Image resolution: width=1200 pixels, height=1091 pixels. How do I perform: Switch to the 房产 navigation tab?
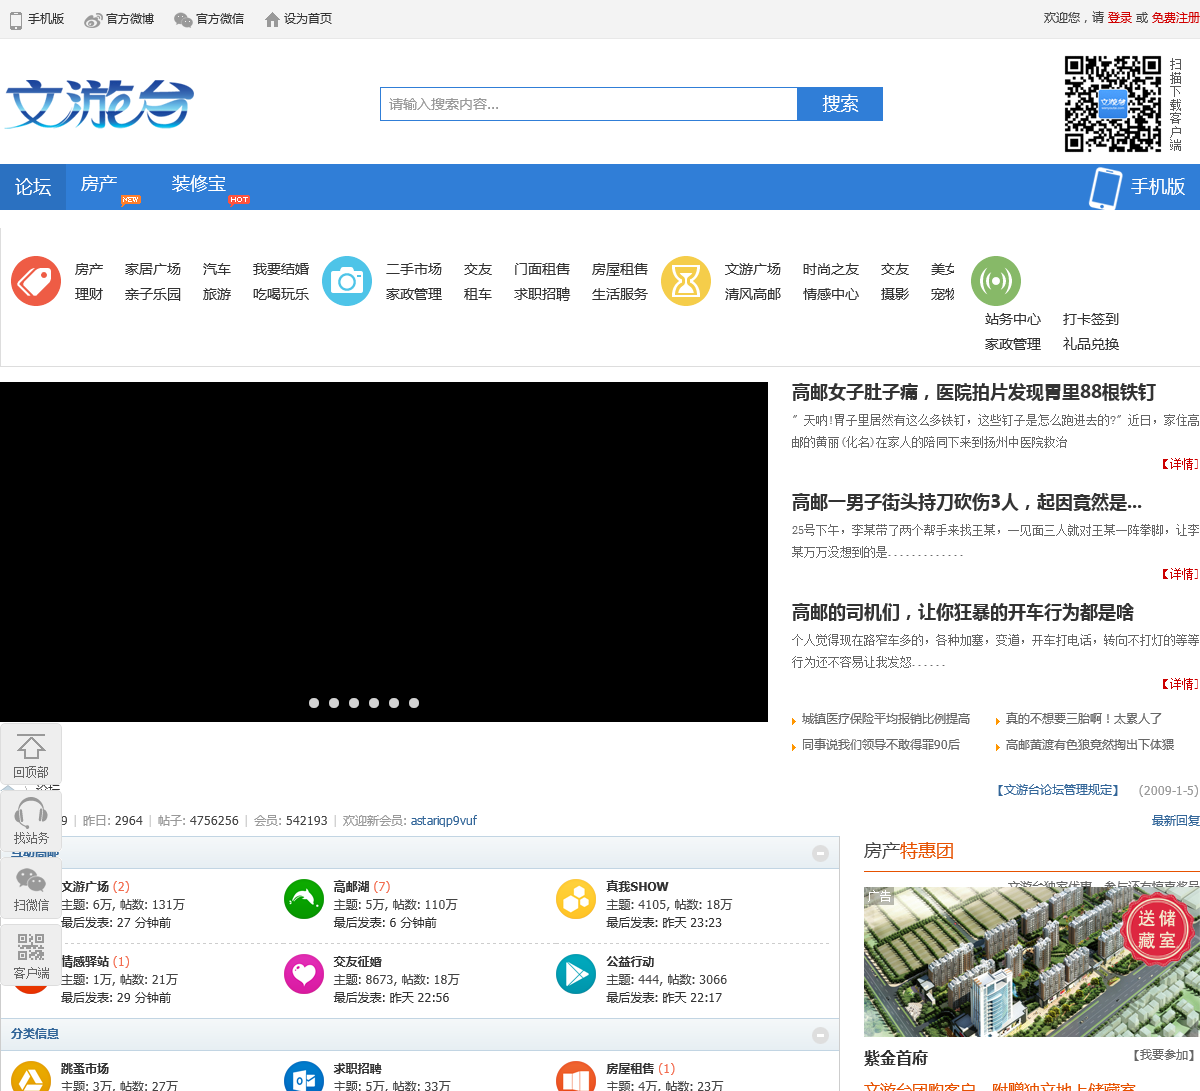pos(99,186)
